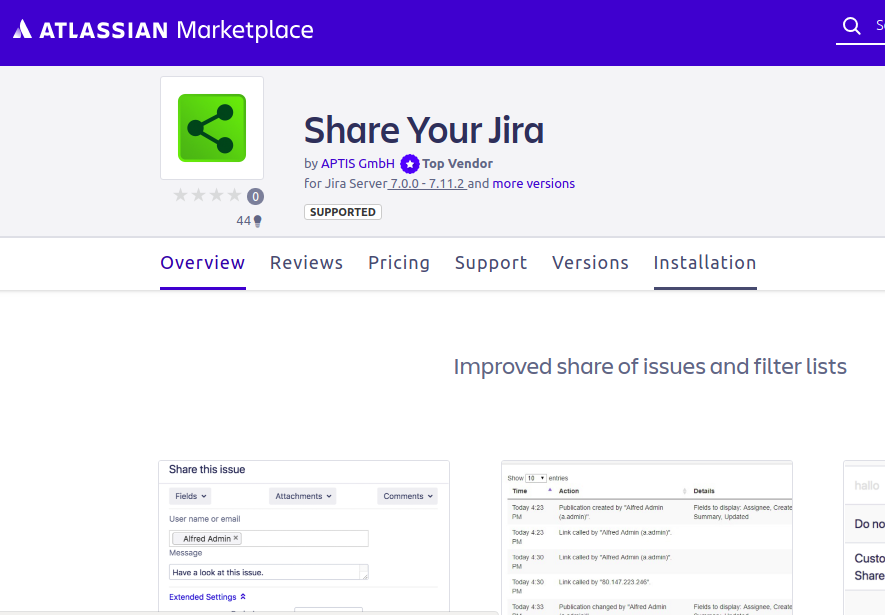Viewport: 885px width, 615px height.
Task: Click the star rating icons
Action: pos(207,196)
